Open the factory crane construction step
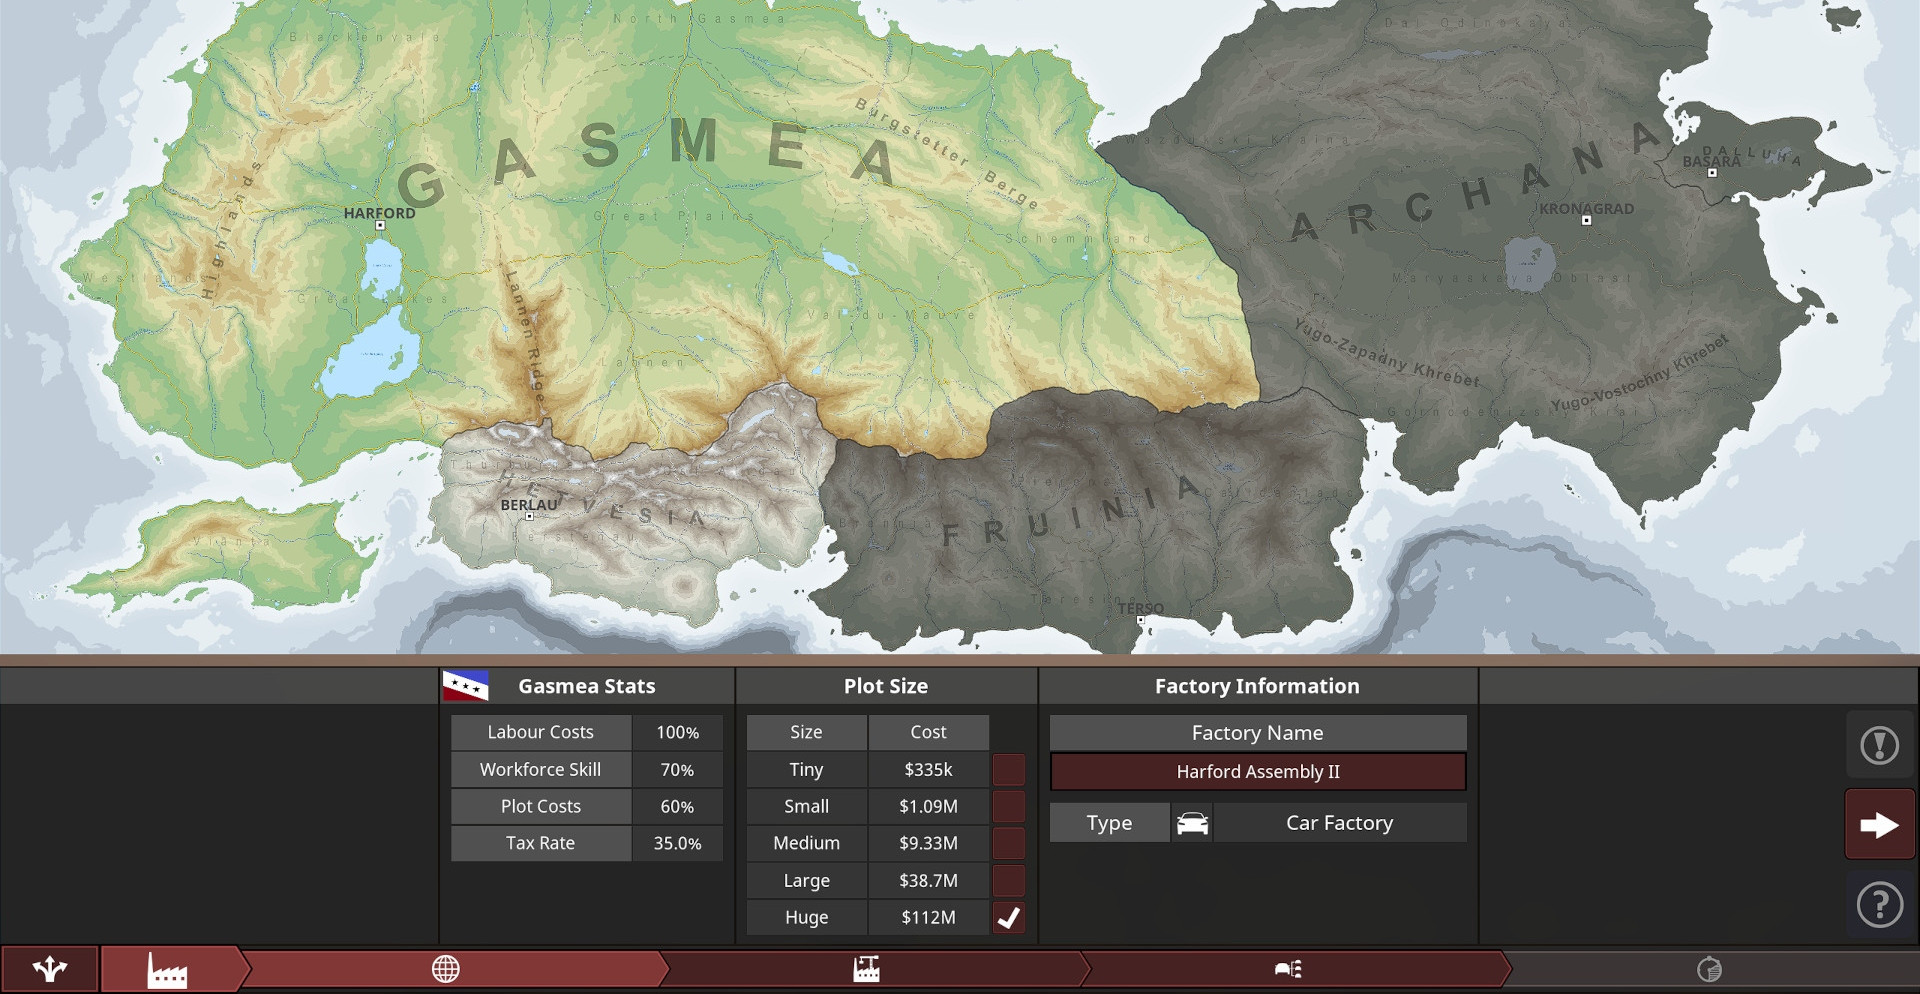 coord(866,969)
